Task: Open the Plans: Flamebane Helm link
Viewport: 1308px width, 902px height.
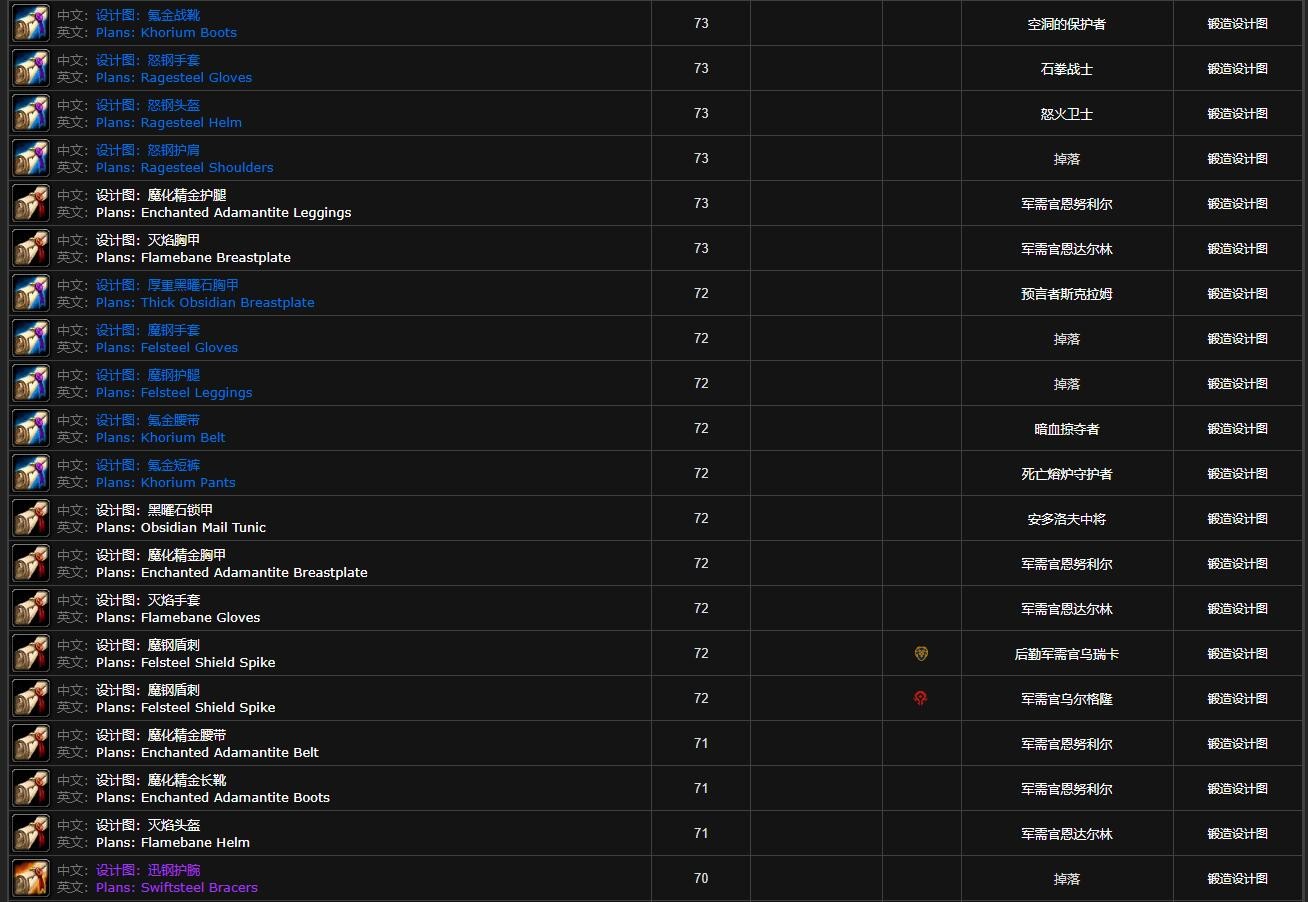Action: click(172, 843)
